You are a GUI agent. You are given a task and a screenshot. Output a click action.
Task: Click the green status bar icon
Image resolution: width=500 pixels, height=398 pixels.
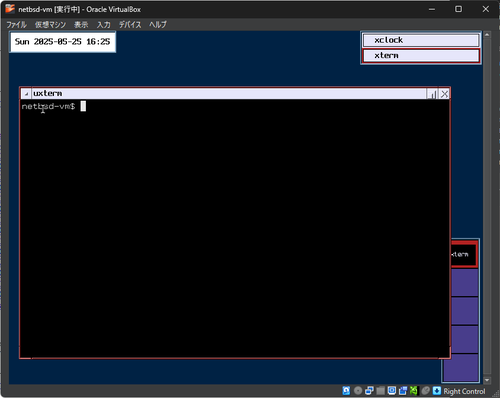tap(414, 391)
